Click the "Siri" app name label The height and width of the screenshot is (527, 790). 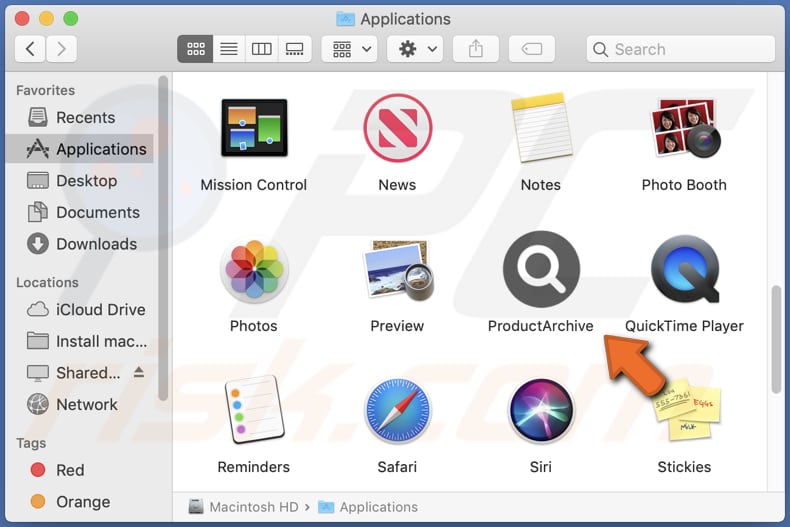point(541,467)
